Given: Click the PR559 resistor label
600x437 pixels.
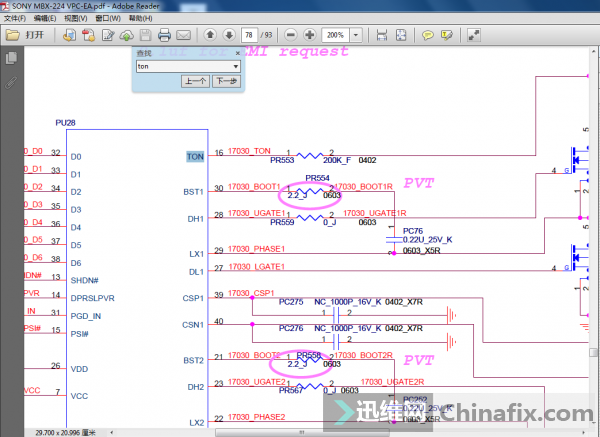Looking at the screenshot, I should 282,222.
